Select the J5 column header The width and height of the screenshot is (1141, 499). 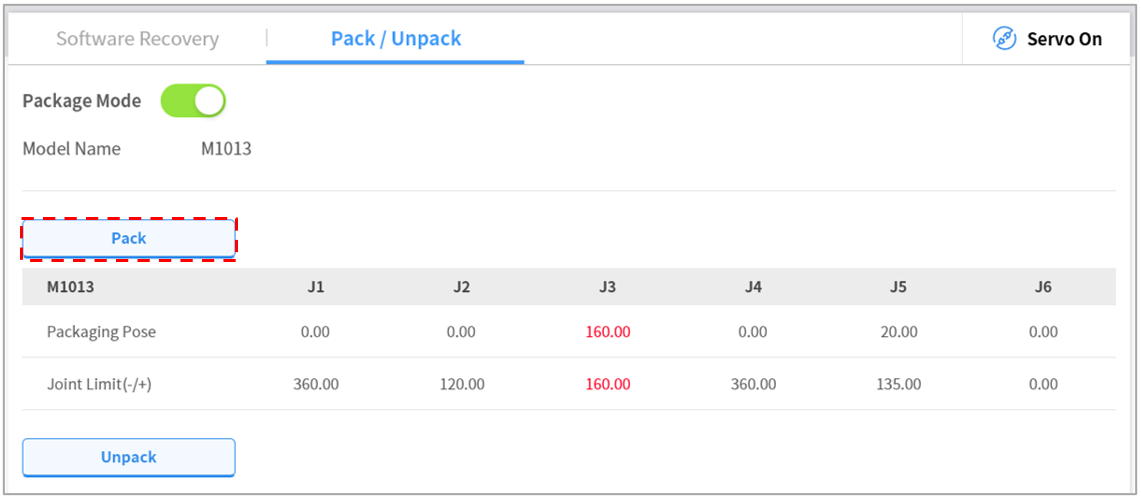click(898, 287)
